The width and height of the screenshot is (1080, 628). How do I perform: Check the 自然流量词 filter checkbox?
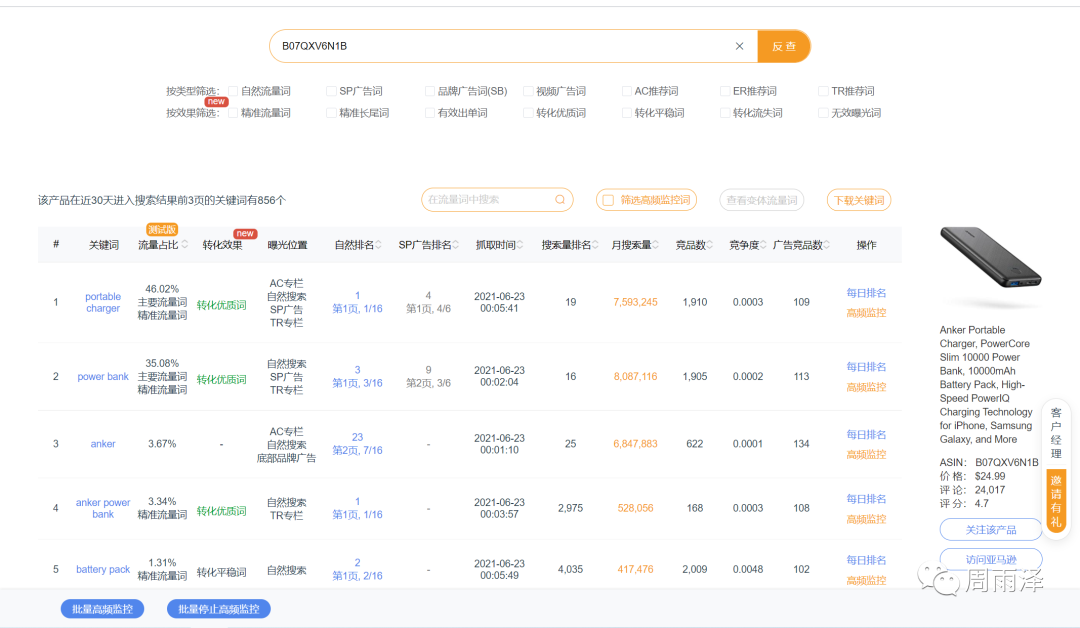[x=233, y=91]
